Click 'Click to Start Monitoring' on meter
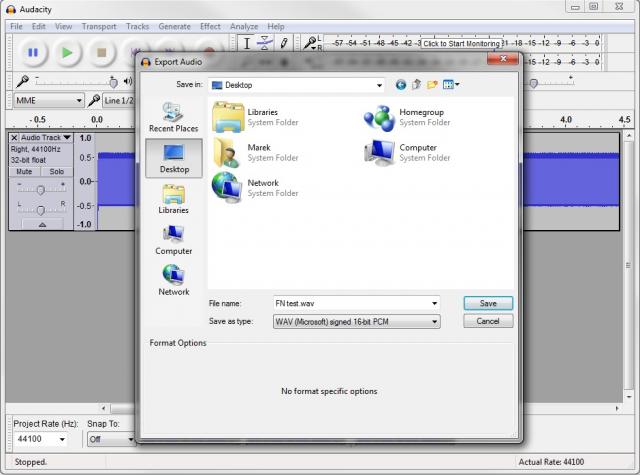The height and width of the screenshot is (475, 640). click(x=461, y=43)
